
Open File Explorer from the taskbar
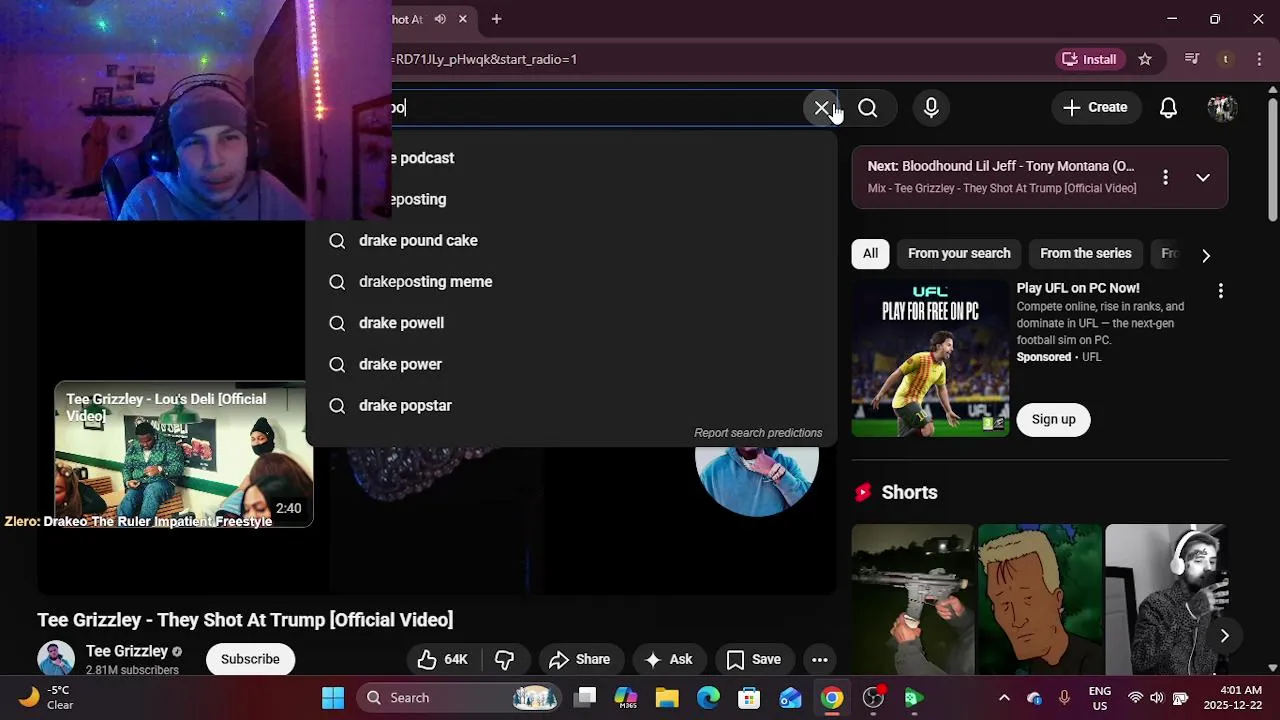(667, 698)
